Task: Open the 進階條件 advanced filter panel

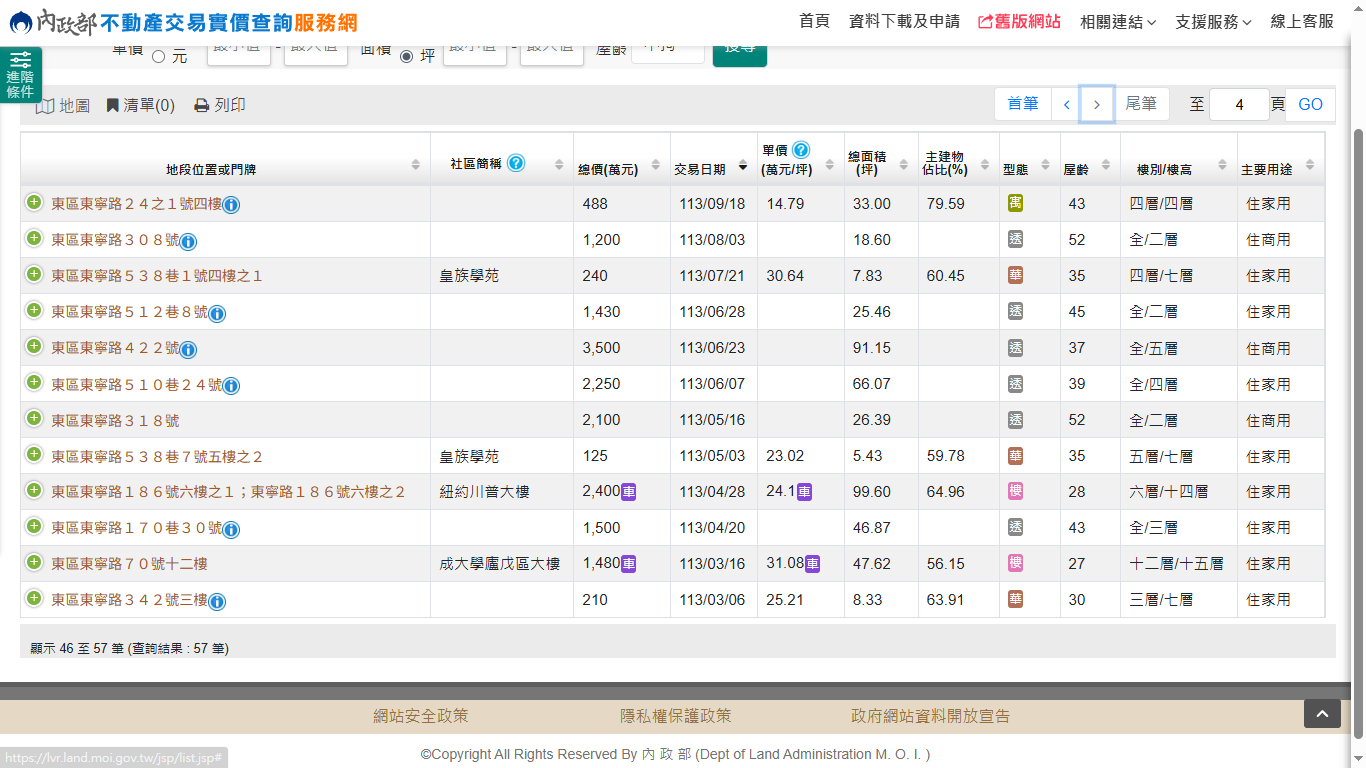Action: (20, 75)
